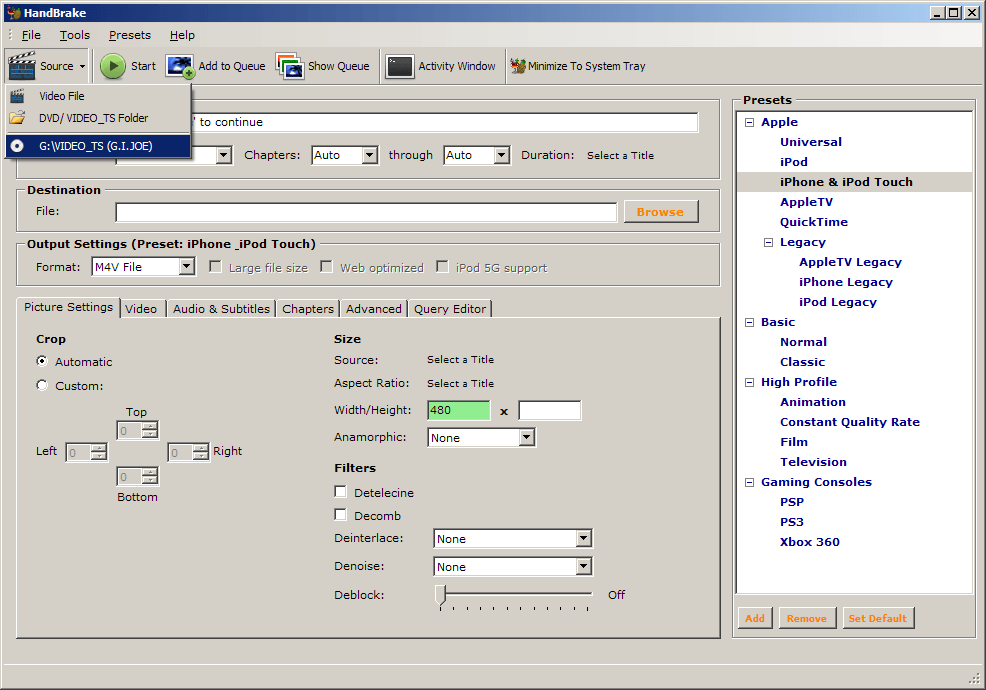
Task: Switch to the Query Editor tab
Action: coord(450,309)
